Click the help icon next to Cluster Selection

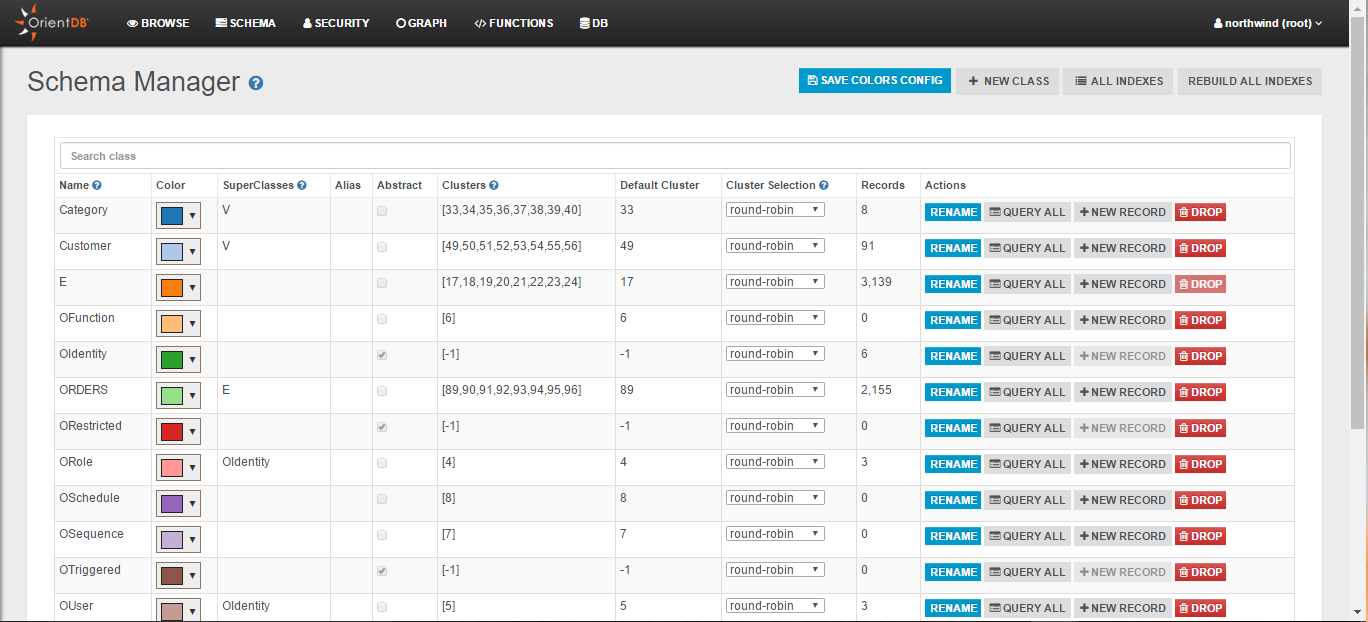(x=824, y=185)
